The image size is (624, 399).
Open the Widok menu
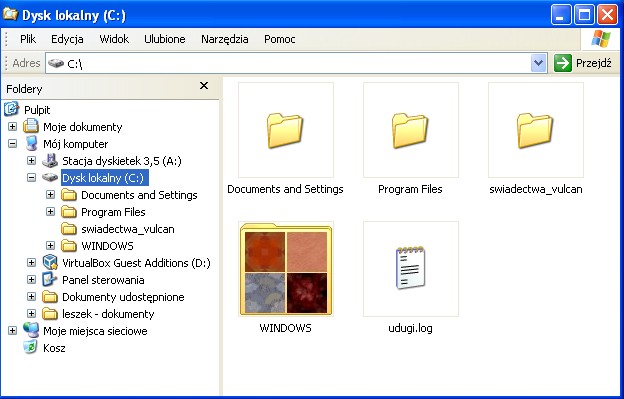(x=114, y=39)
